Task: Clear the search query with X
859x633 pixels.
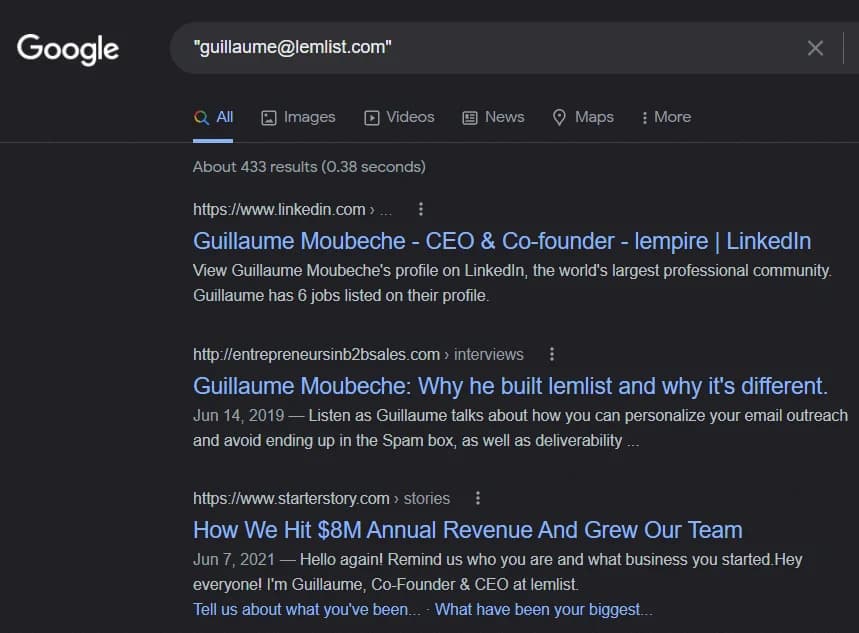Action: coord(815,48)
